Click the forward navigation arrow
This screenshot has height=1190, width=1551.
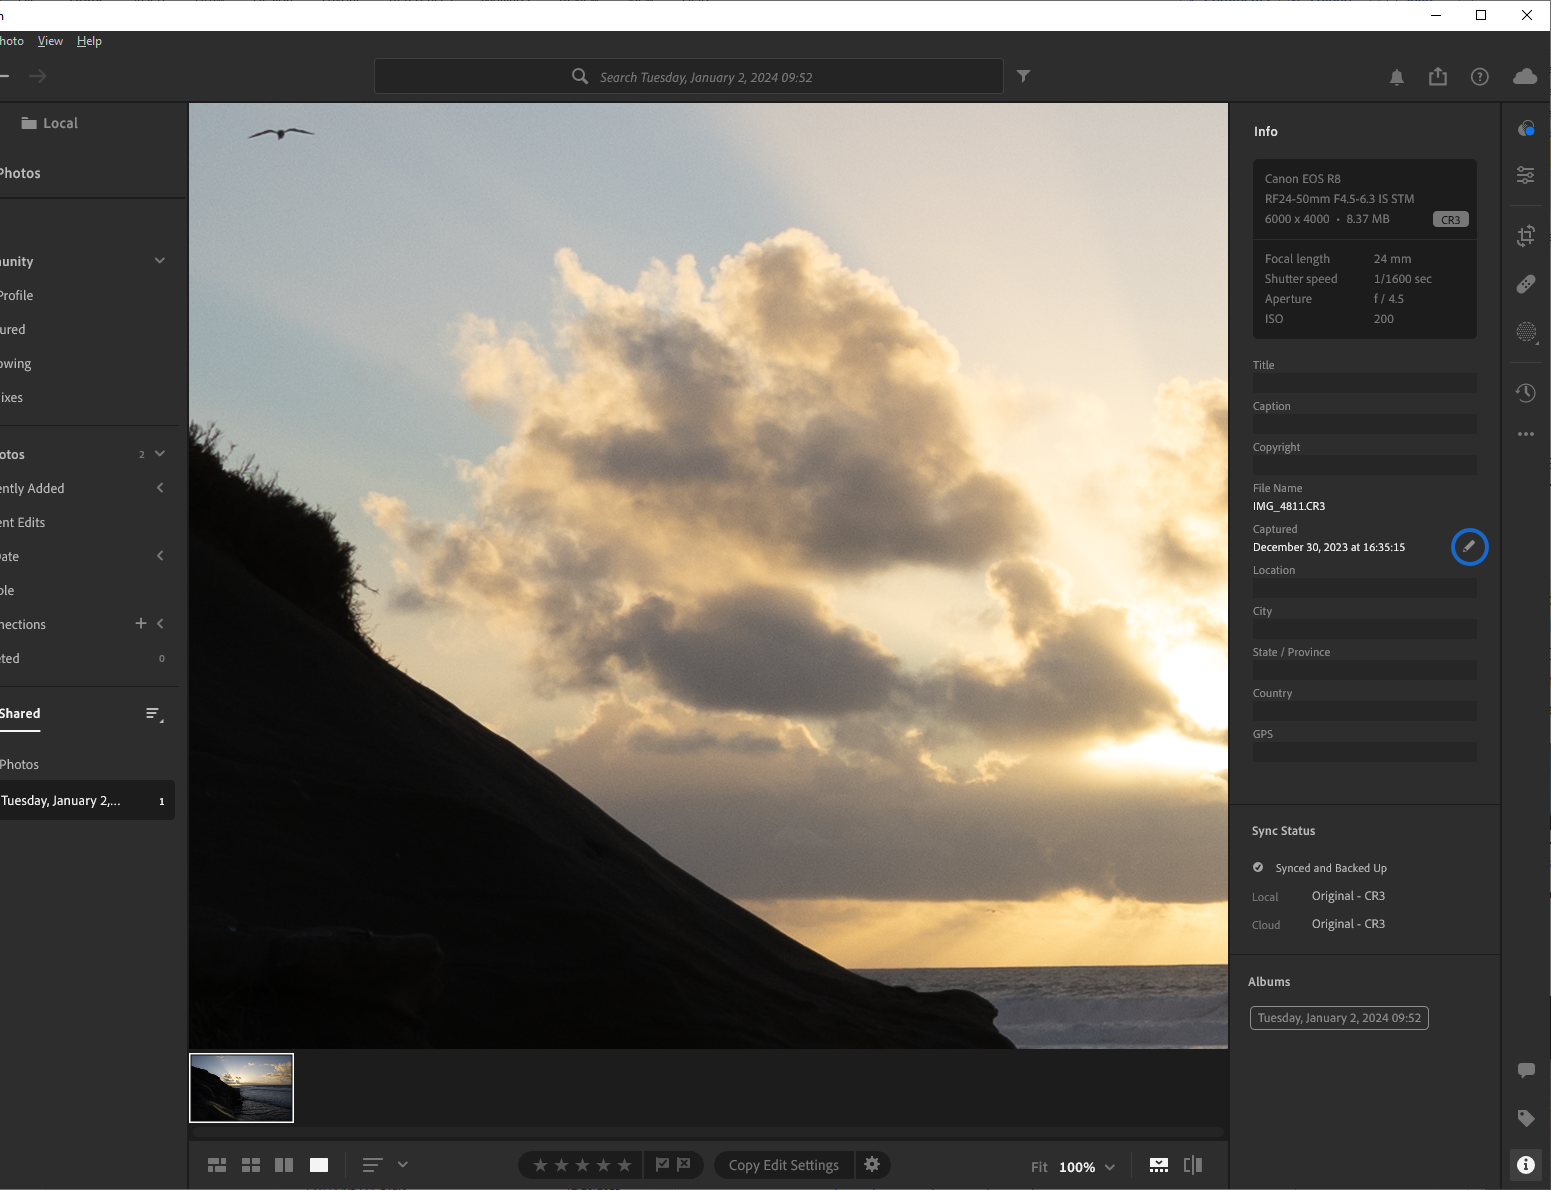coord(38,76)
